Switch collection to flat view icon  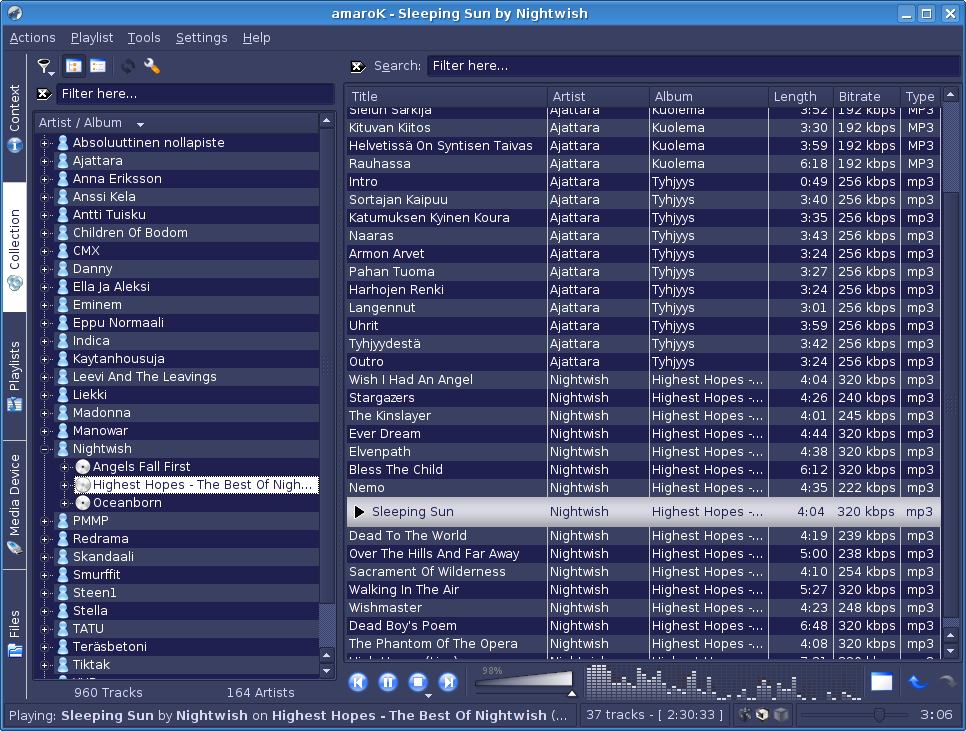pos(98,66)
